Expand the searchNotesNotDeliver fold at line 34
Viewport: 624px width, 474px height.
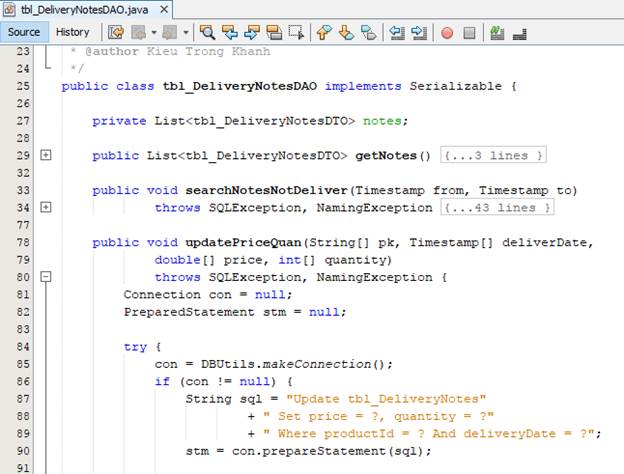pos(46,207)
